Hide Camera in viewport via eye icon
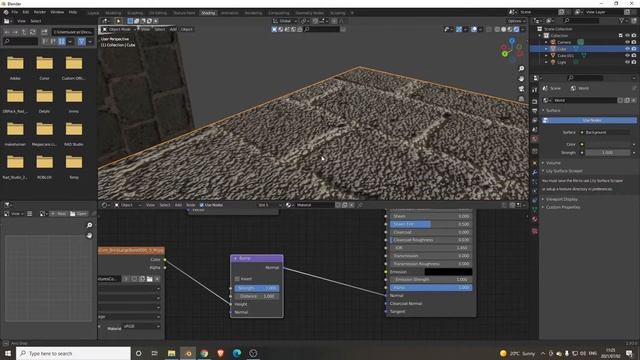The image size is (640, 360). [627, 42]
